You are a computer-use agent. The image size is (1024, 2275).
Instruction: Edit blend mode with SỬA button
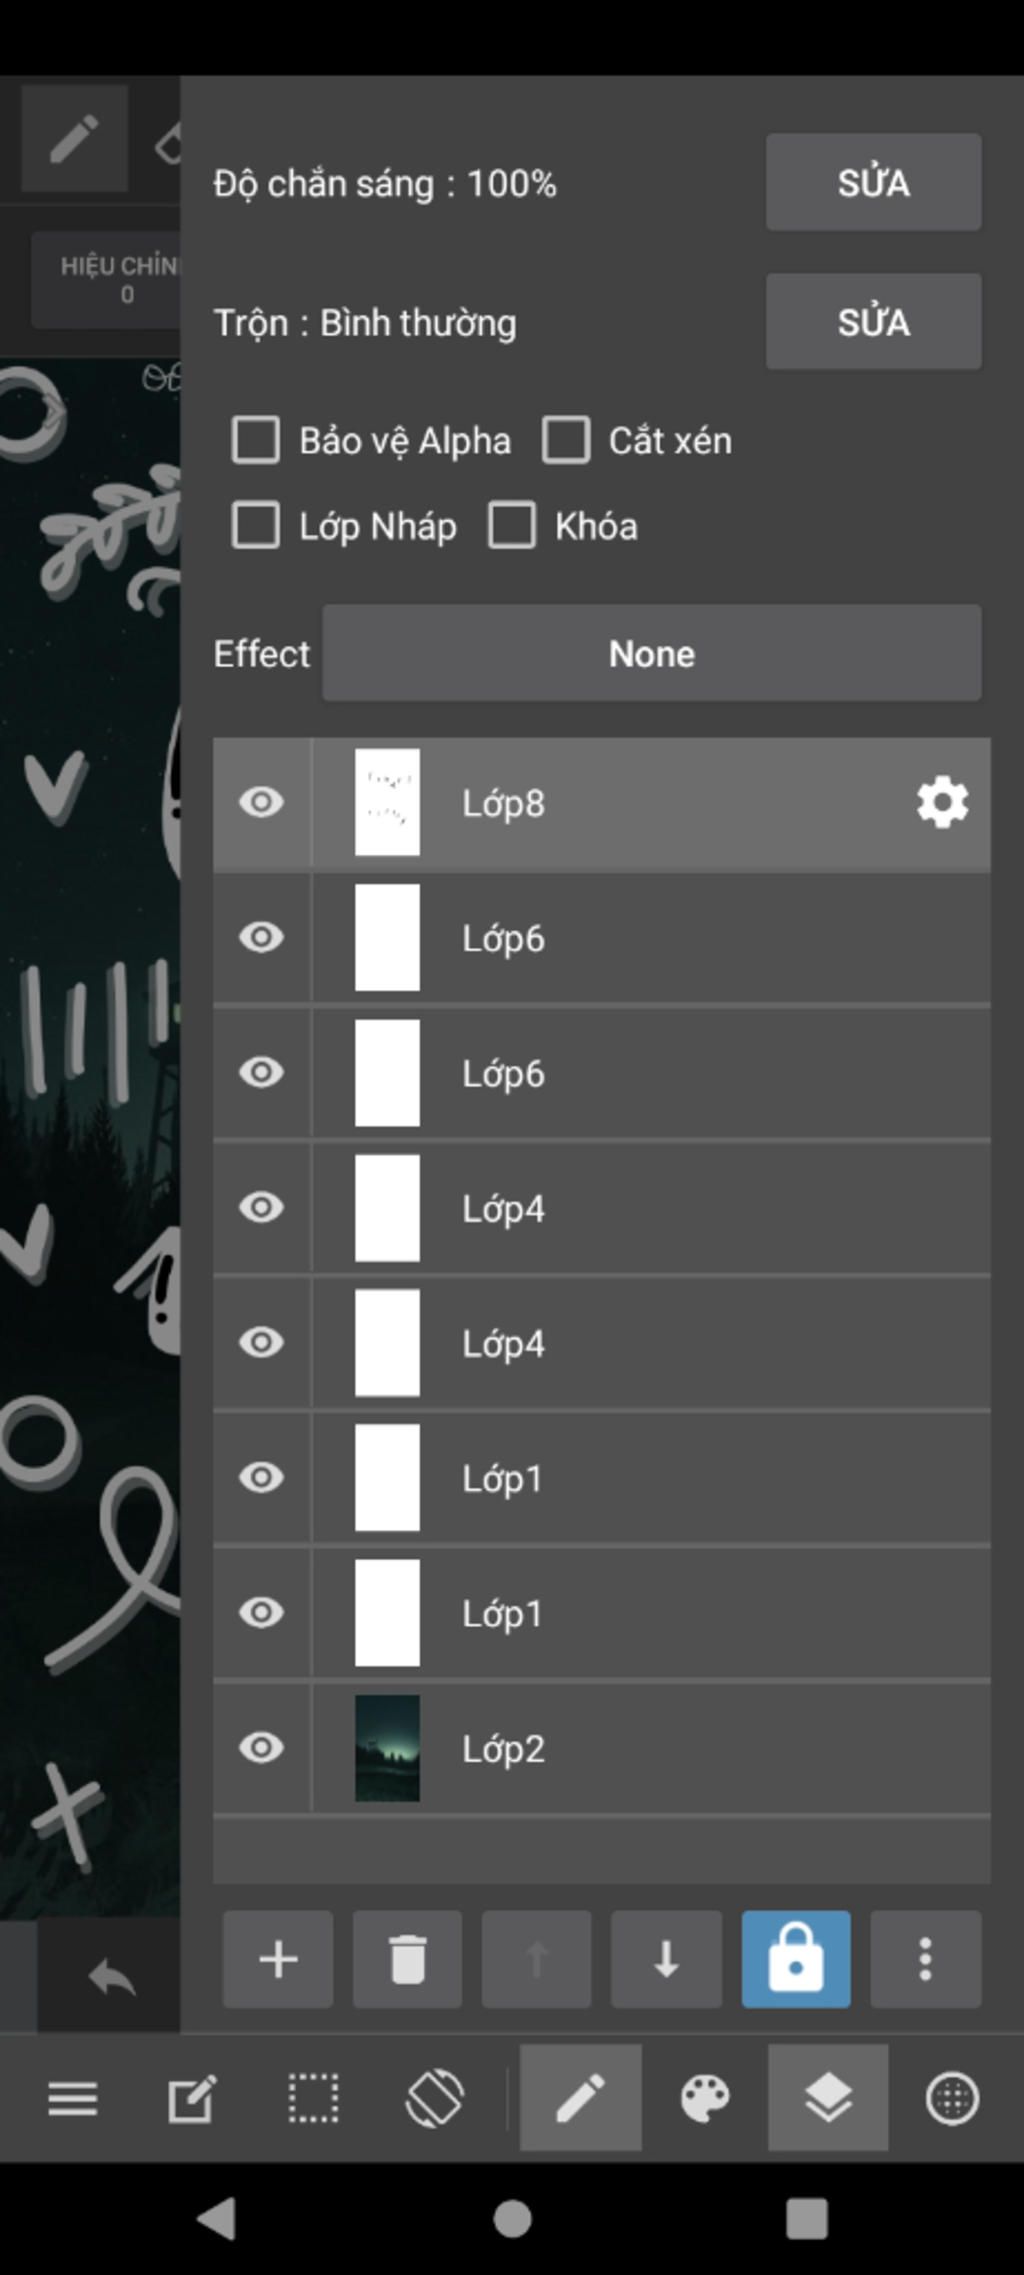click(873, 322)
